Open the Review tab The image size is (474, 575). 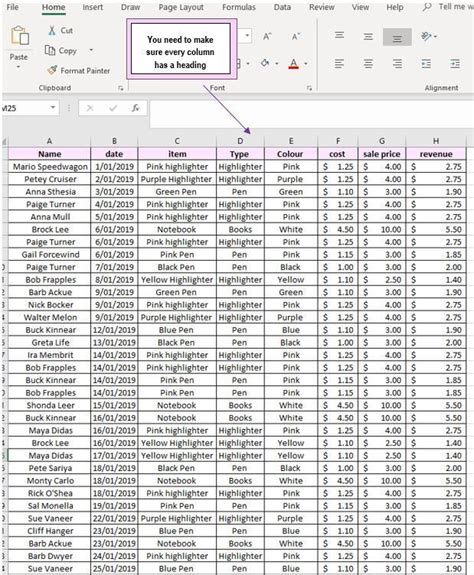click(x=321, y=7)
